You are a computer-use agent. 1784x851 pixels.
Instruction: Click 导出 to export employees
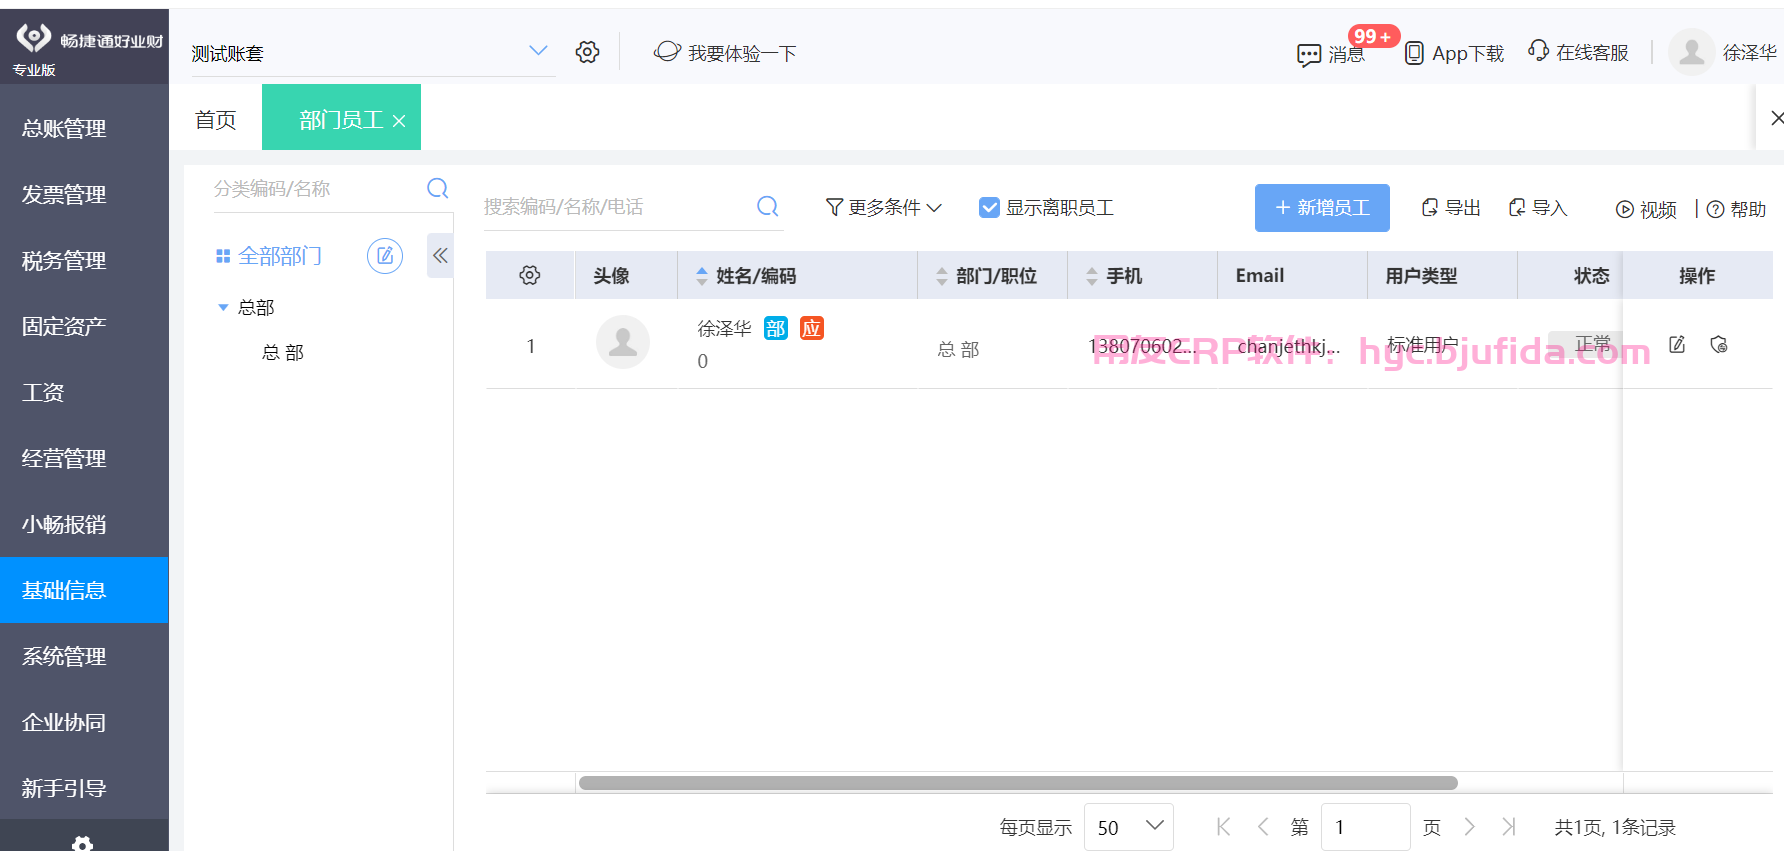coord(1451,207)
